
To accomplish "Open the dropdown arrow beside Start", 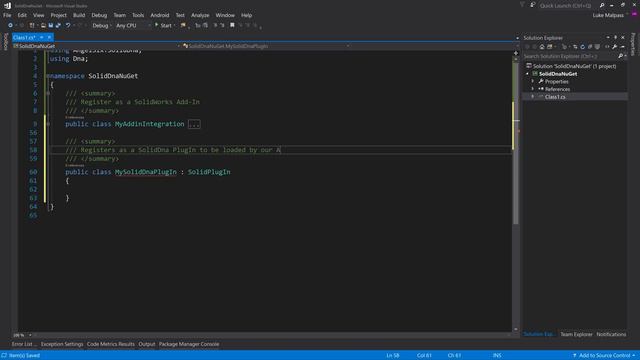I will coord(174,25).
